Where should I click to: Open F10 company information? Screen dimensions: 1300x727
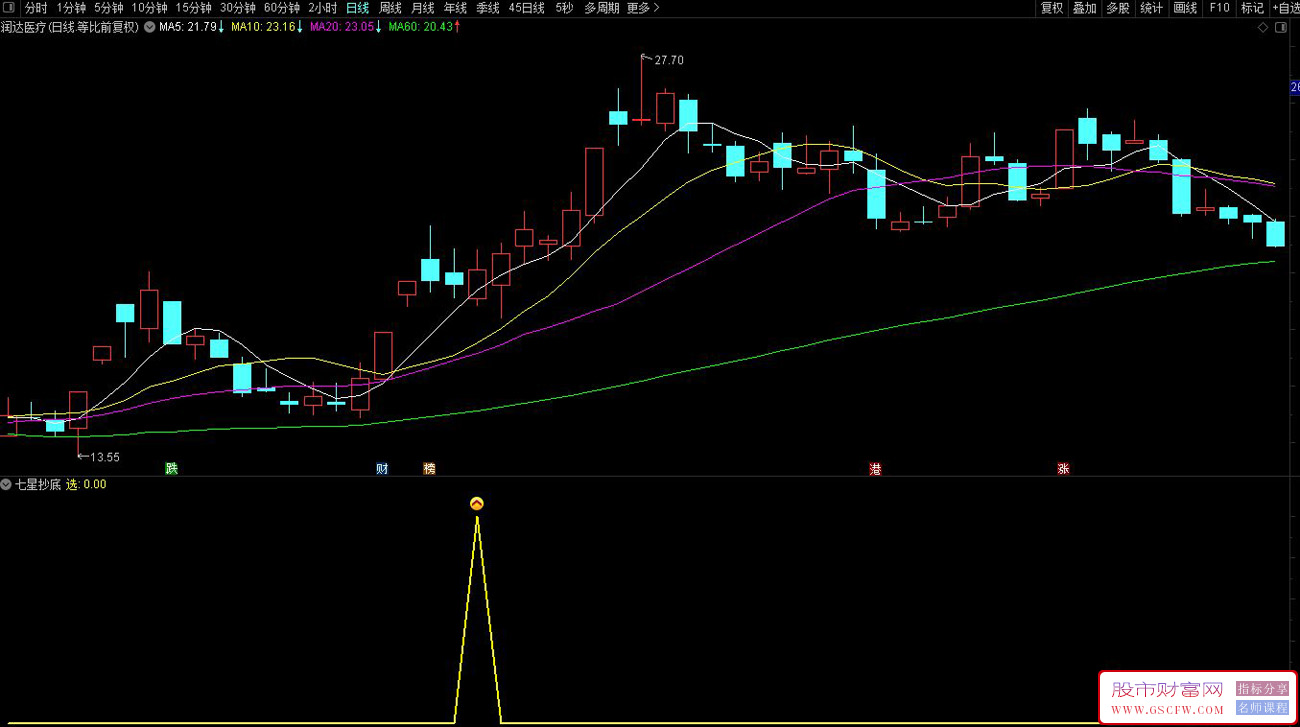[x=1219, y=8]
